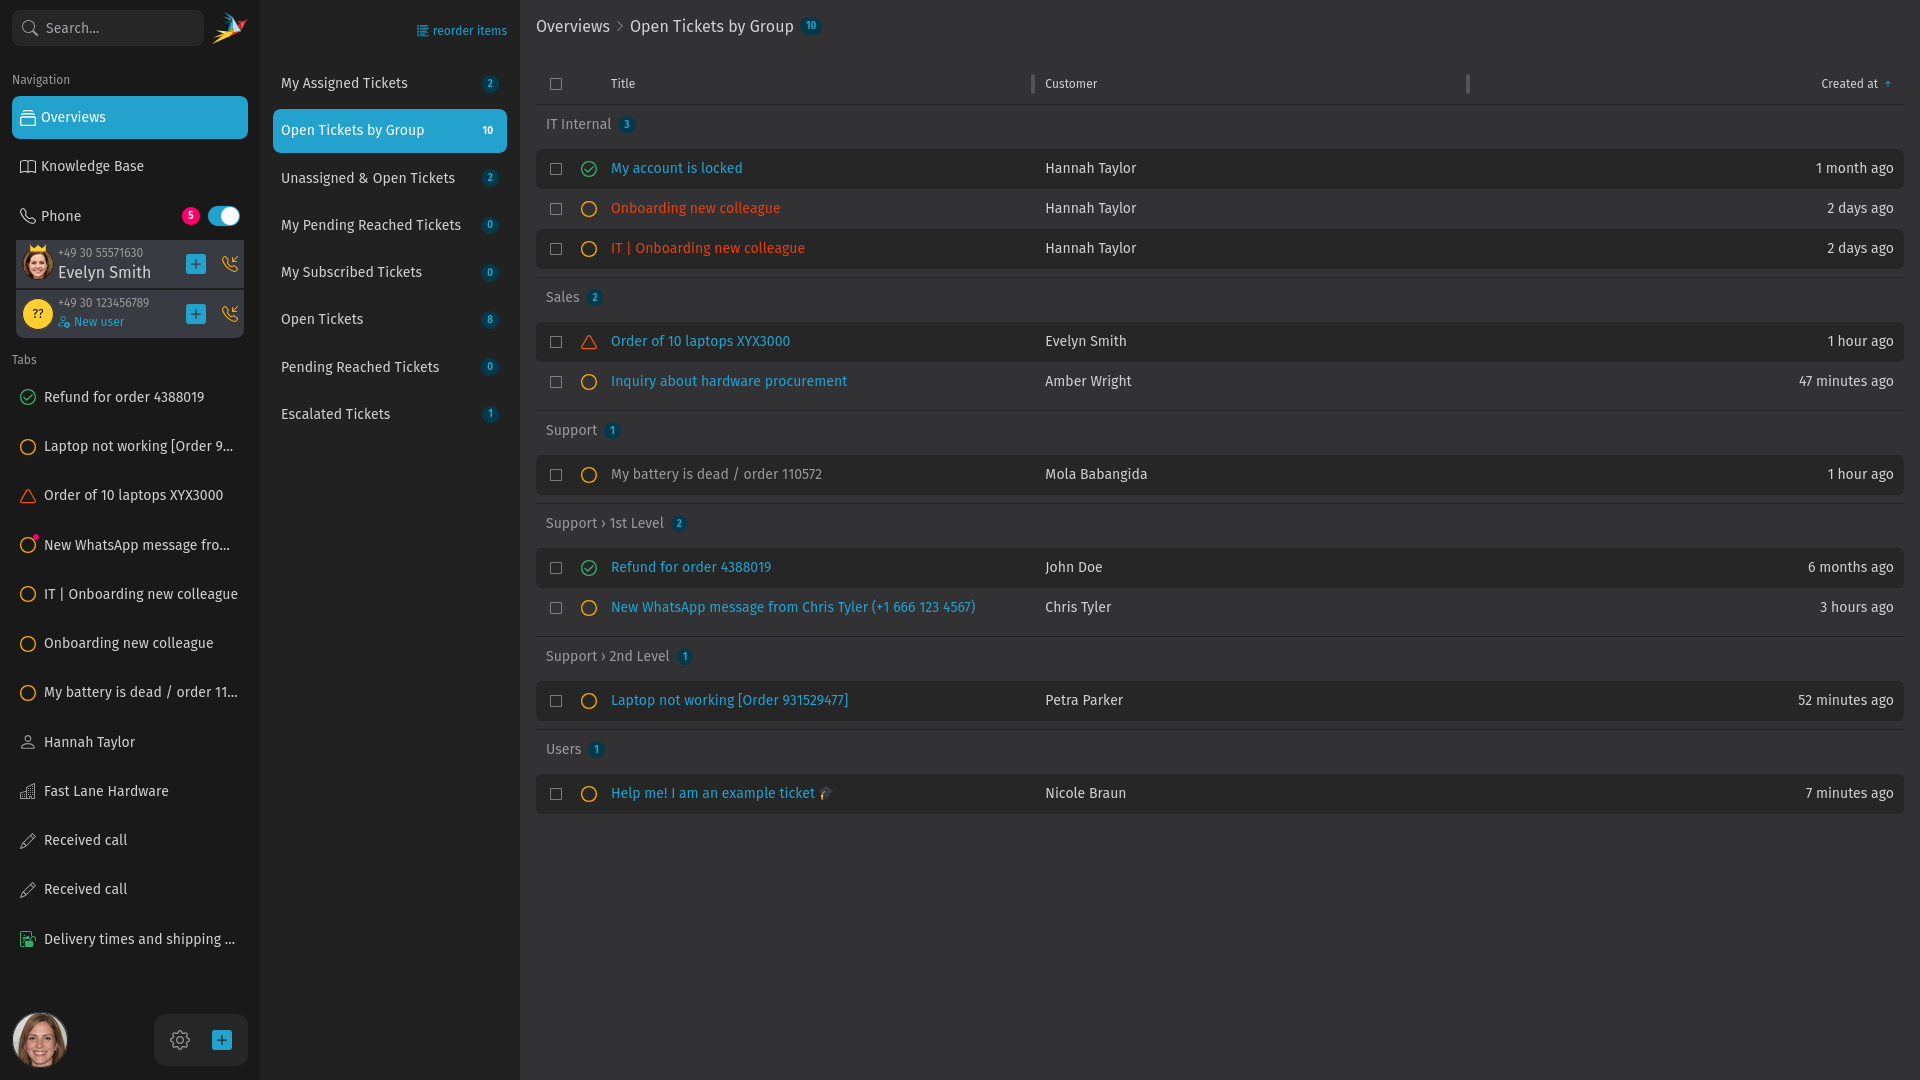Click the unknown caller '??' avatar
This screenshot has width=1920, height=1080.
38,314
